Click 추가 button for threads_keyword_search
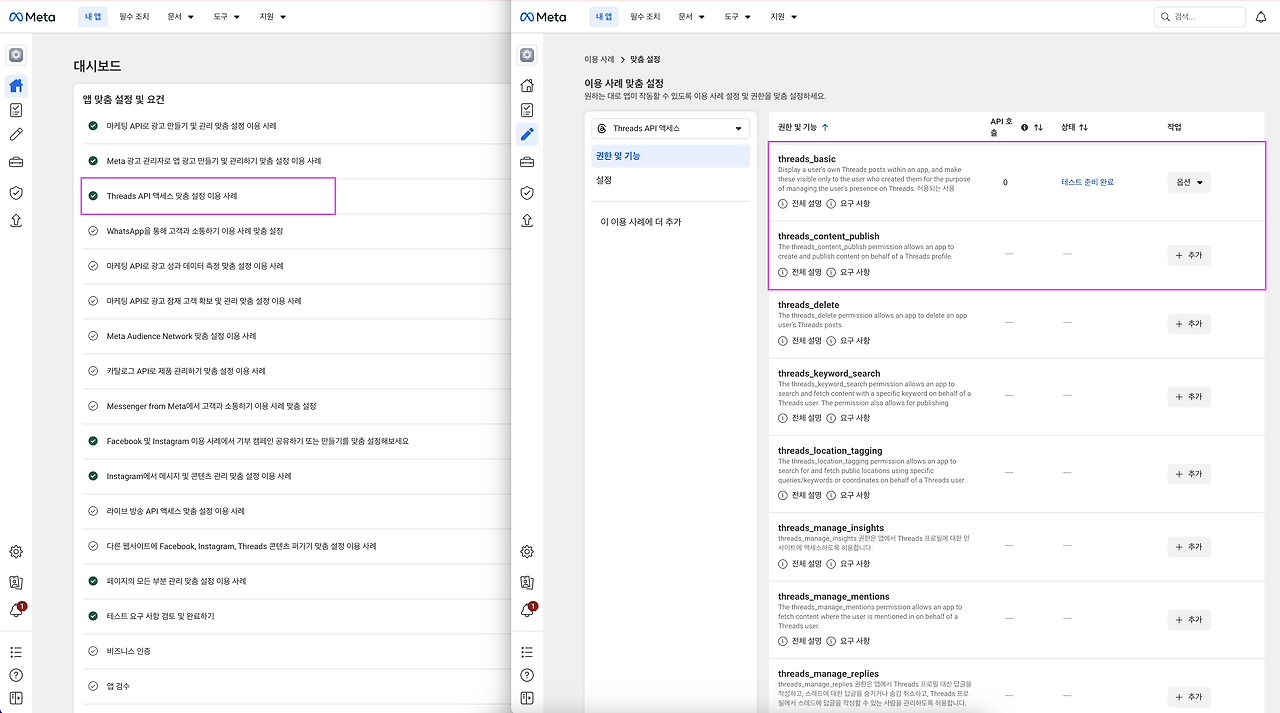The image size is (1280, 713). (1189, 397)
